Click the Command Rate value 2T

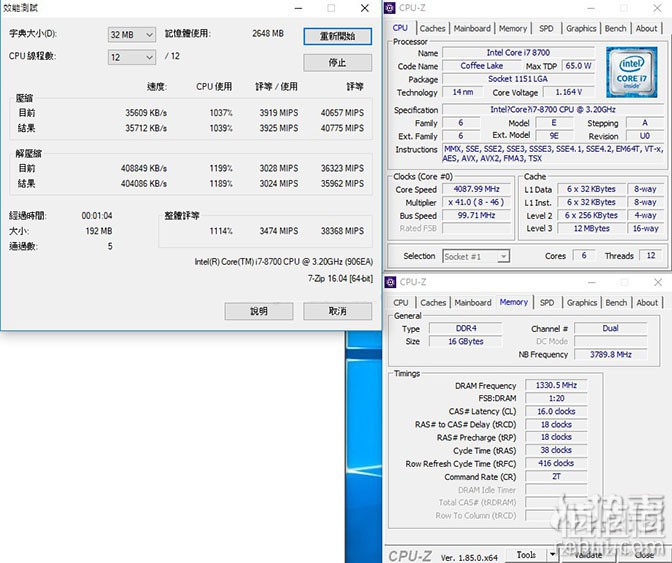[x=556, y=476]
